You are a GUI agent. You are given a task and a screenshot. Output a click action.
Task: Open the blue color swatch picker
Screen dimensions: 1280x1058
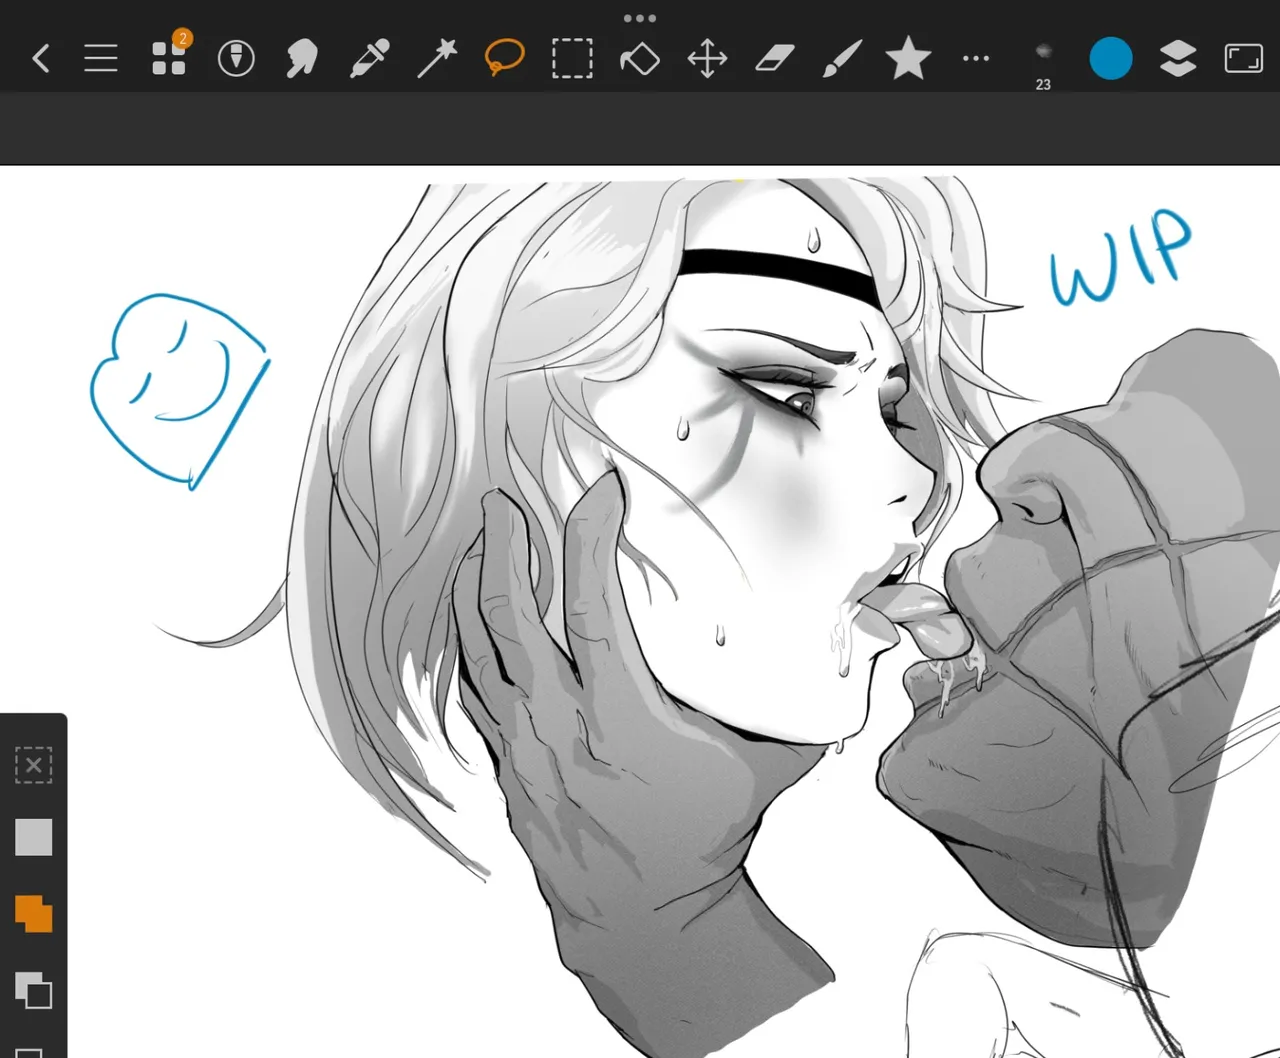point(1111,59)
